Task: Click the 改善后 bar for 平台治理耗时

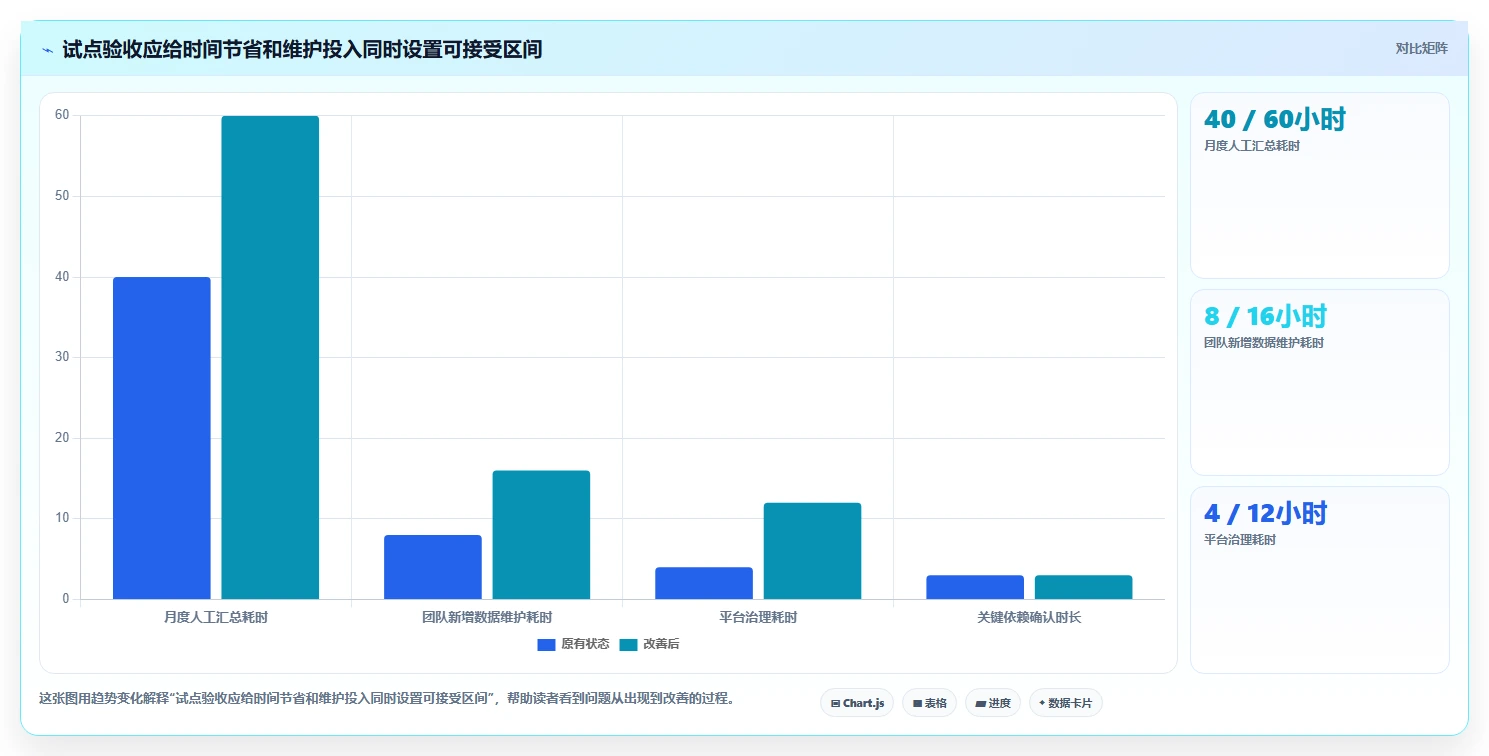Action: click(x=812, y=551)
